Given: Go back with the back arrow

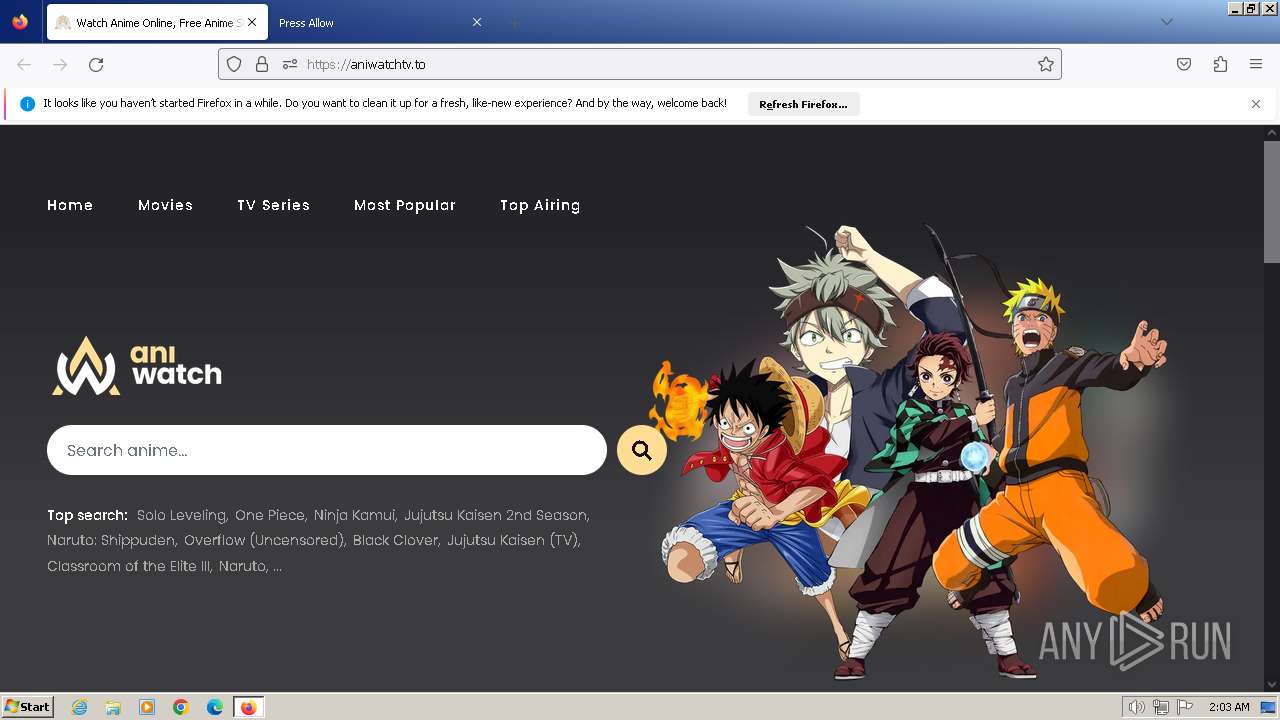Looking at the screenshot, I should 24,64.
